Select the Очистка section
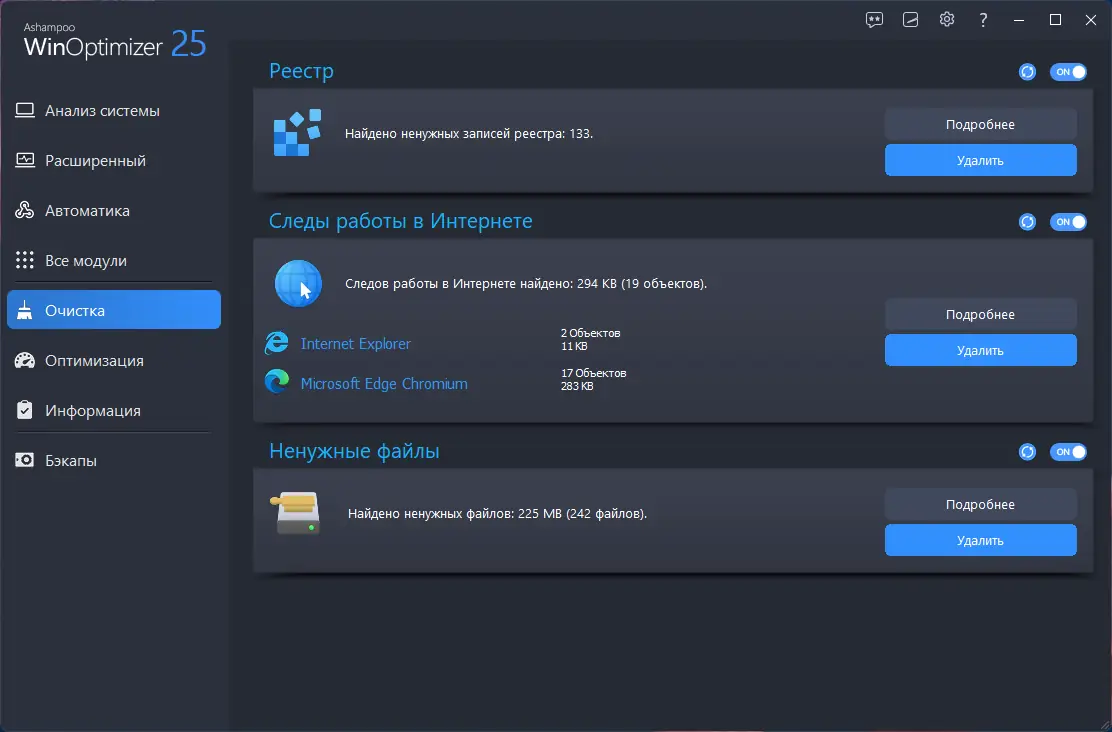Screen dimensions: 1112x732 tap(113, 309)
